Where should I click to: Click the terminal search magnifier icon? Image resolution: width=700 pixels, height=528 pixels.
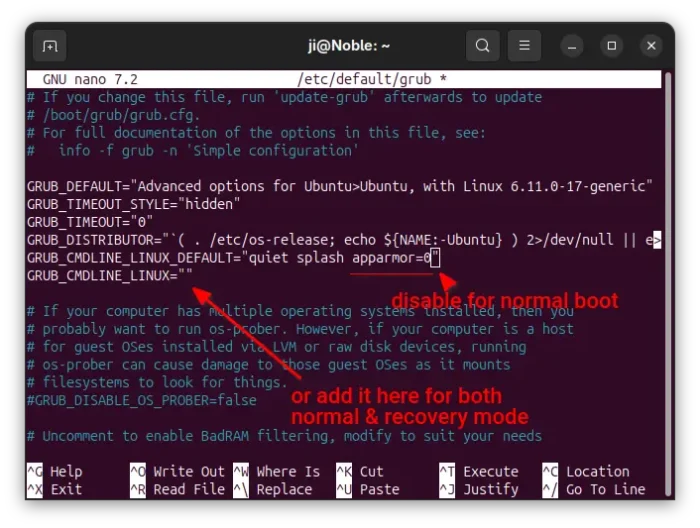pos(482,46)
